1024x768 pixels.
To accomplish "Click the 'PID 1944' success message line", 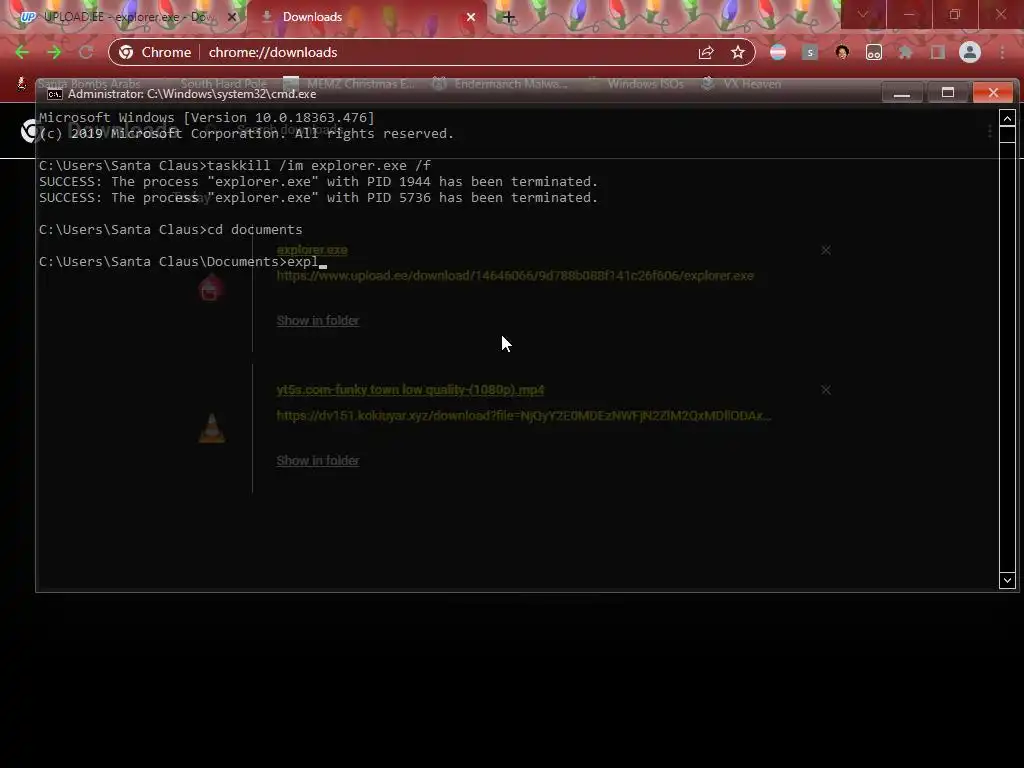I will 318,182.
